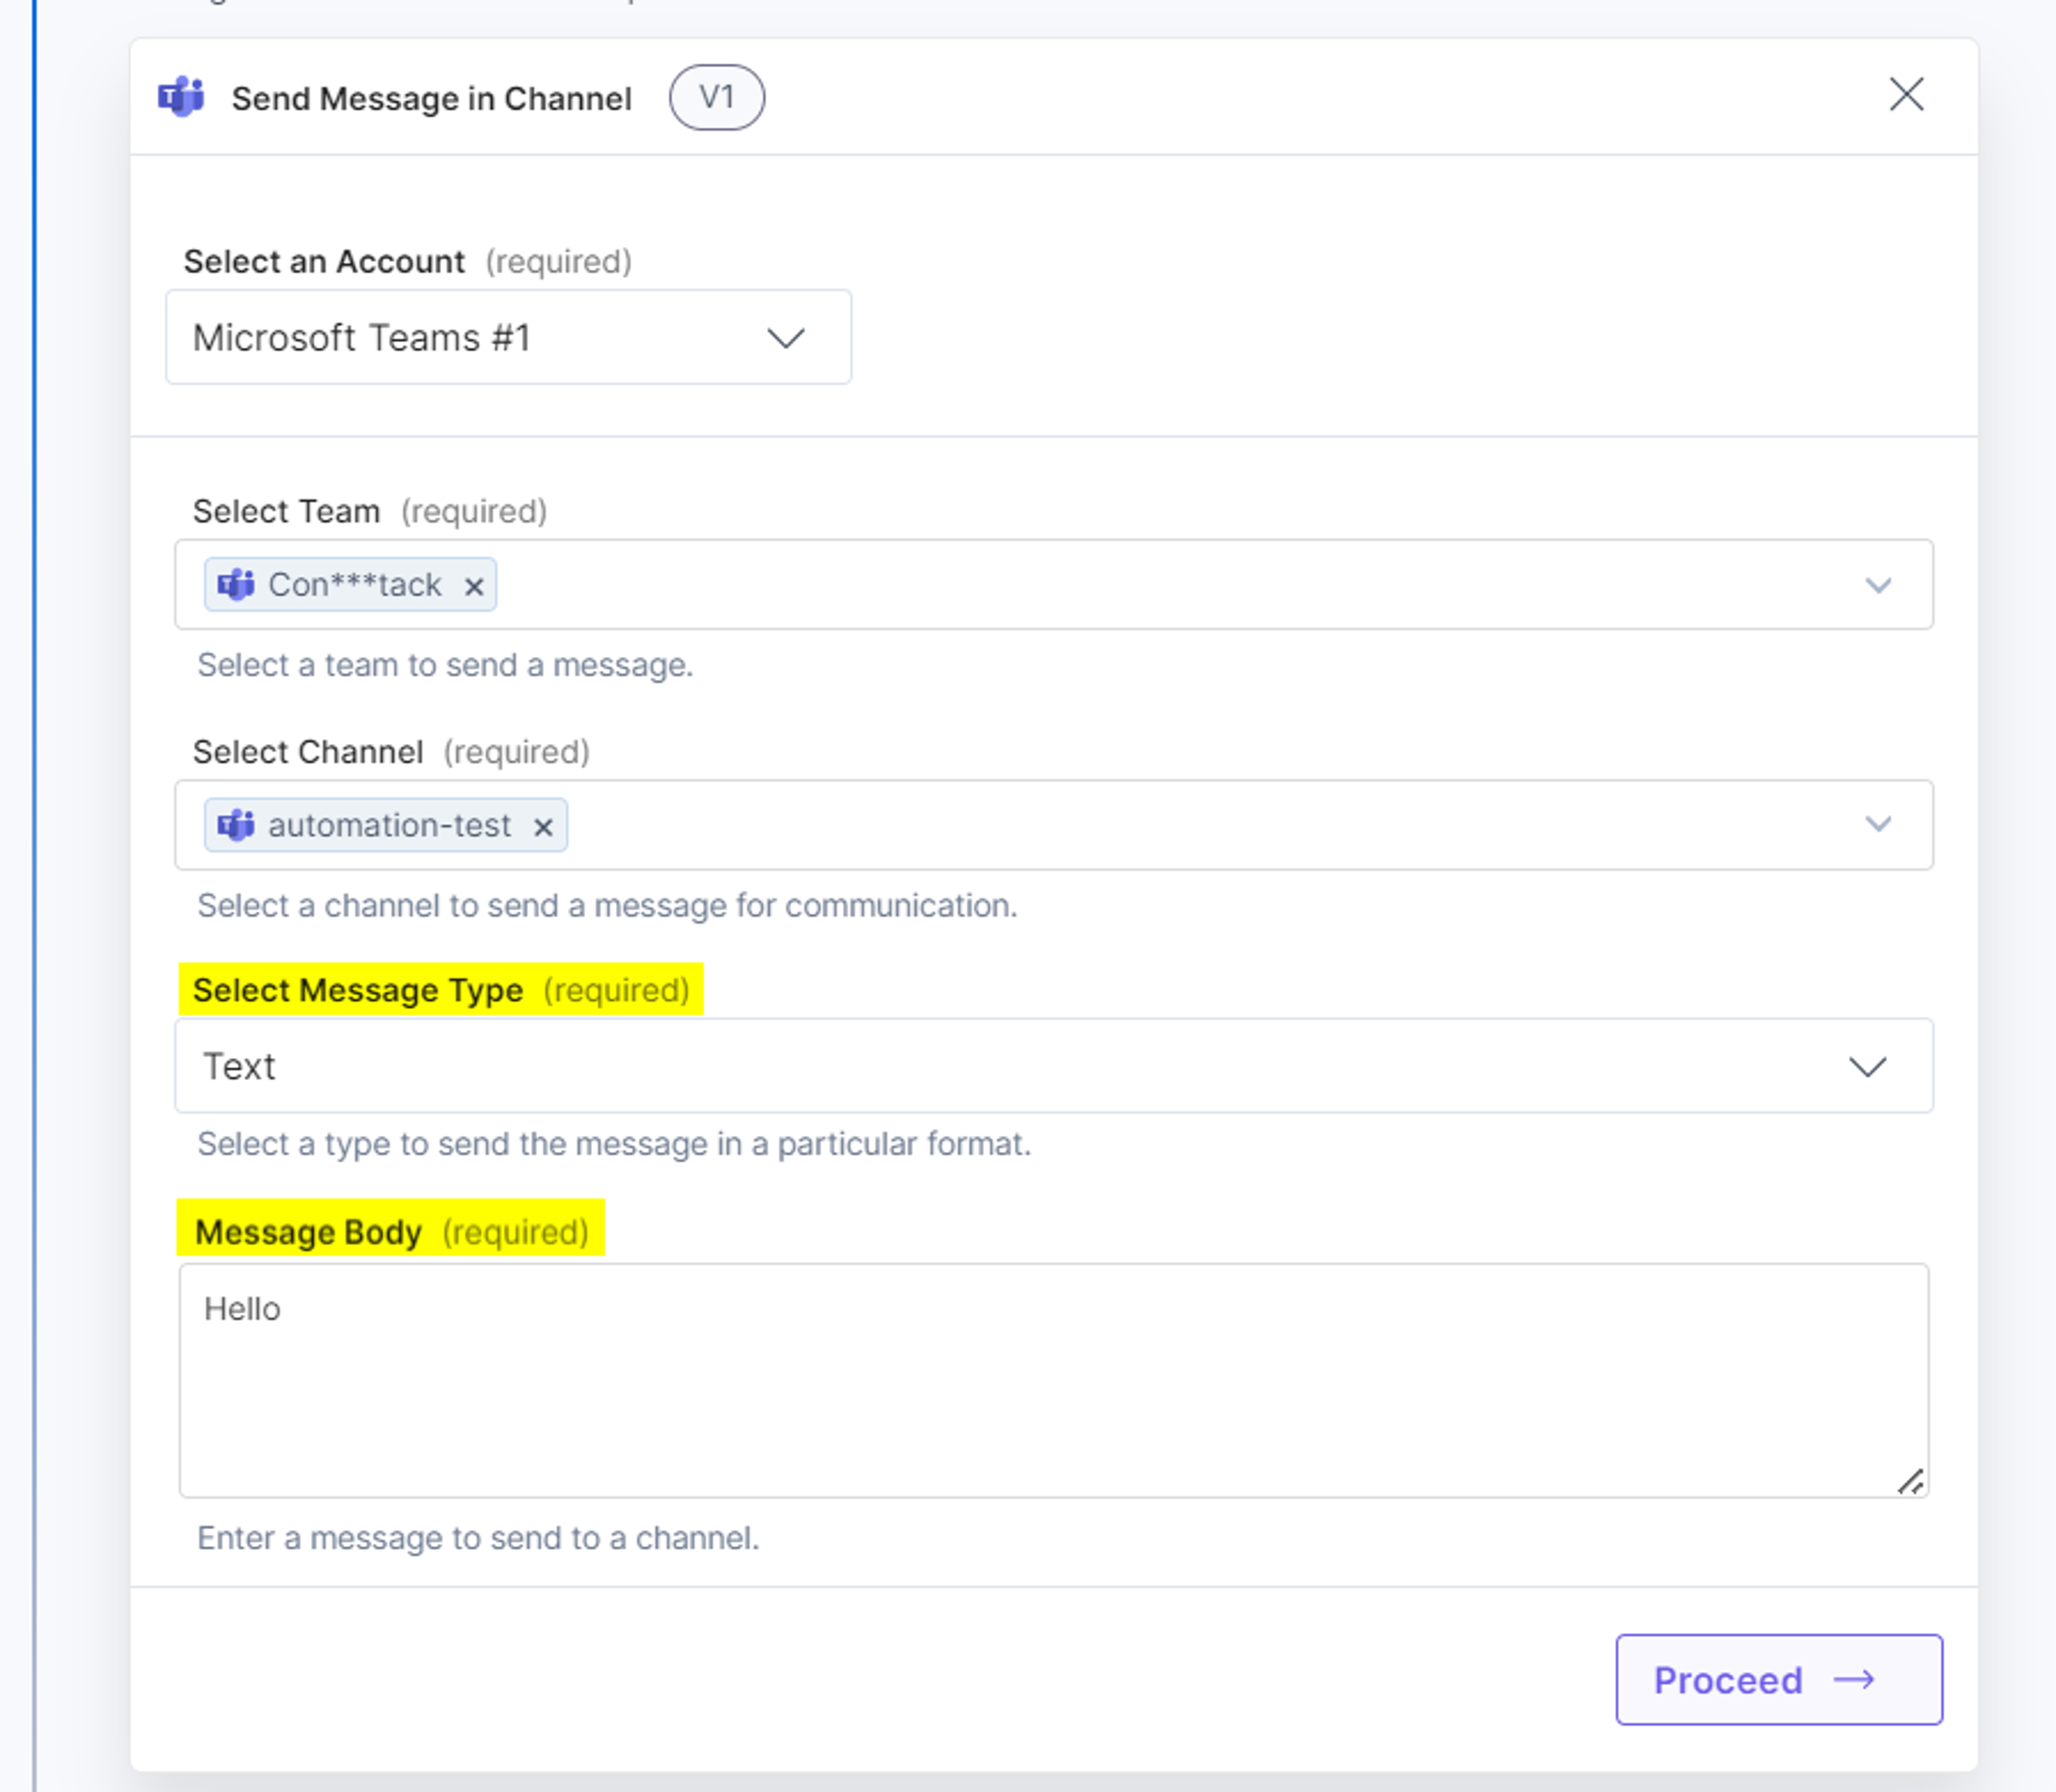Open the Select Message Type dropdown
This screenshot has height=1792, width=2056.
click(x=1054, y=1066)
